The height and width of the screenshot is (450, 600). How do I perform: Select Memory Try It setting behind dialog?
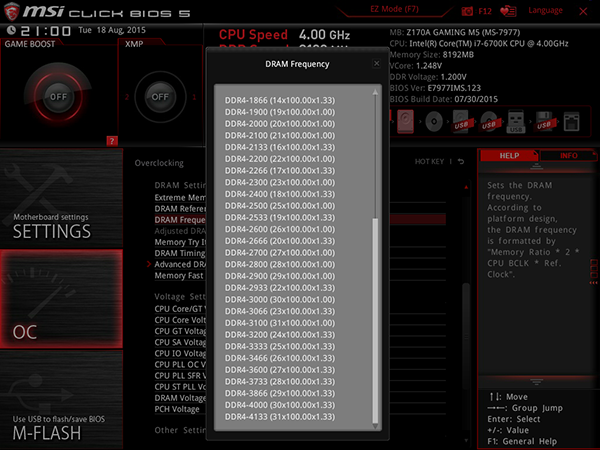[x=180, y=242]
